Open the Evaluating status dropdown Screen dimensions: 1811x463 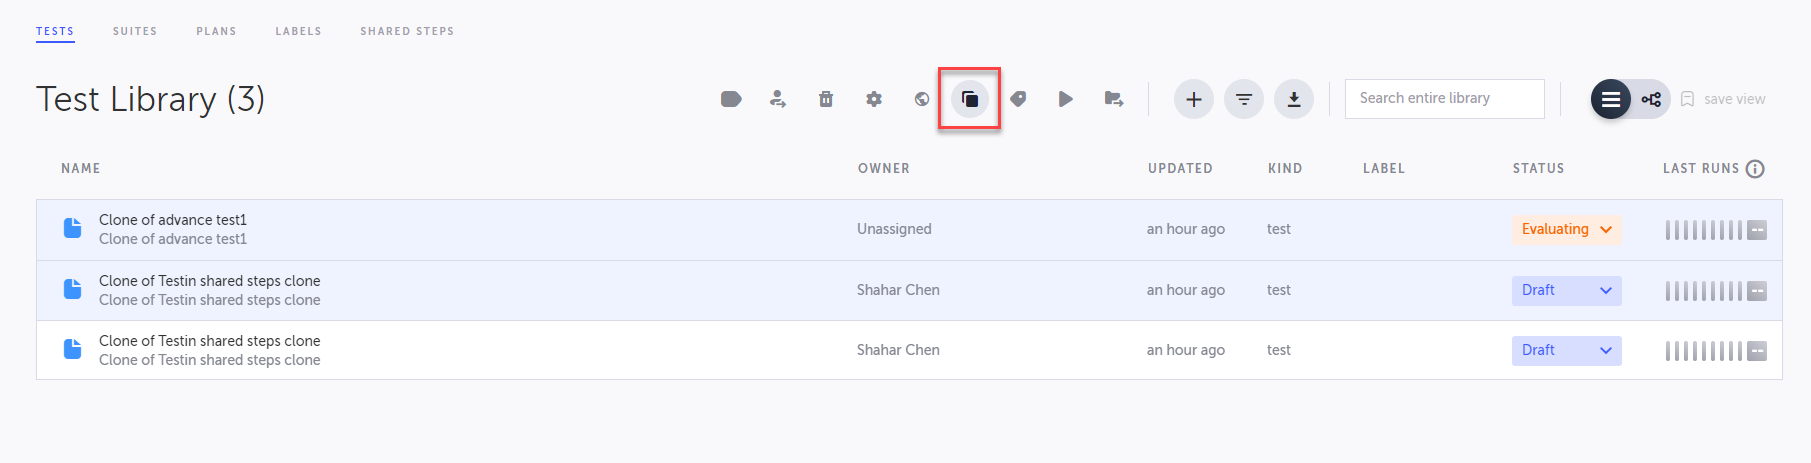pyautogui.click(x=1566, y=229)
